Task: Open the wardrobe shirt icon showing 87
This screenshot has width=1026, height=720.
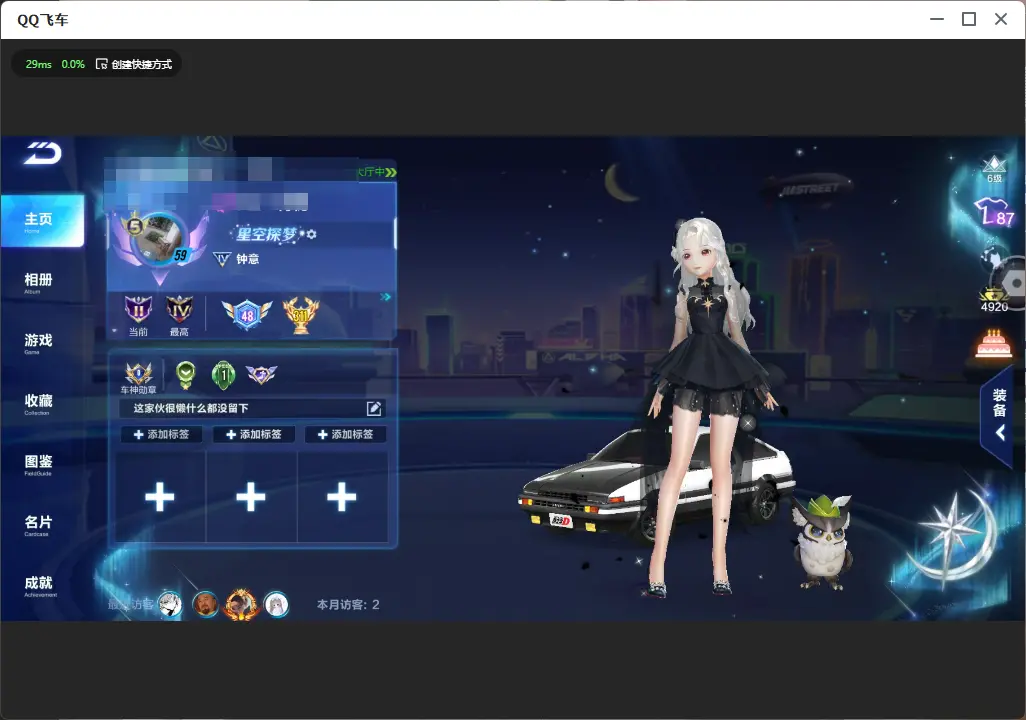Action: coord(994,212)
